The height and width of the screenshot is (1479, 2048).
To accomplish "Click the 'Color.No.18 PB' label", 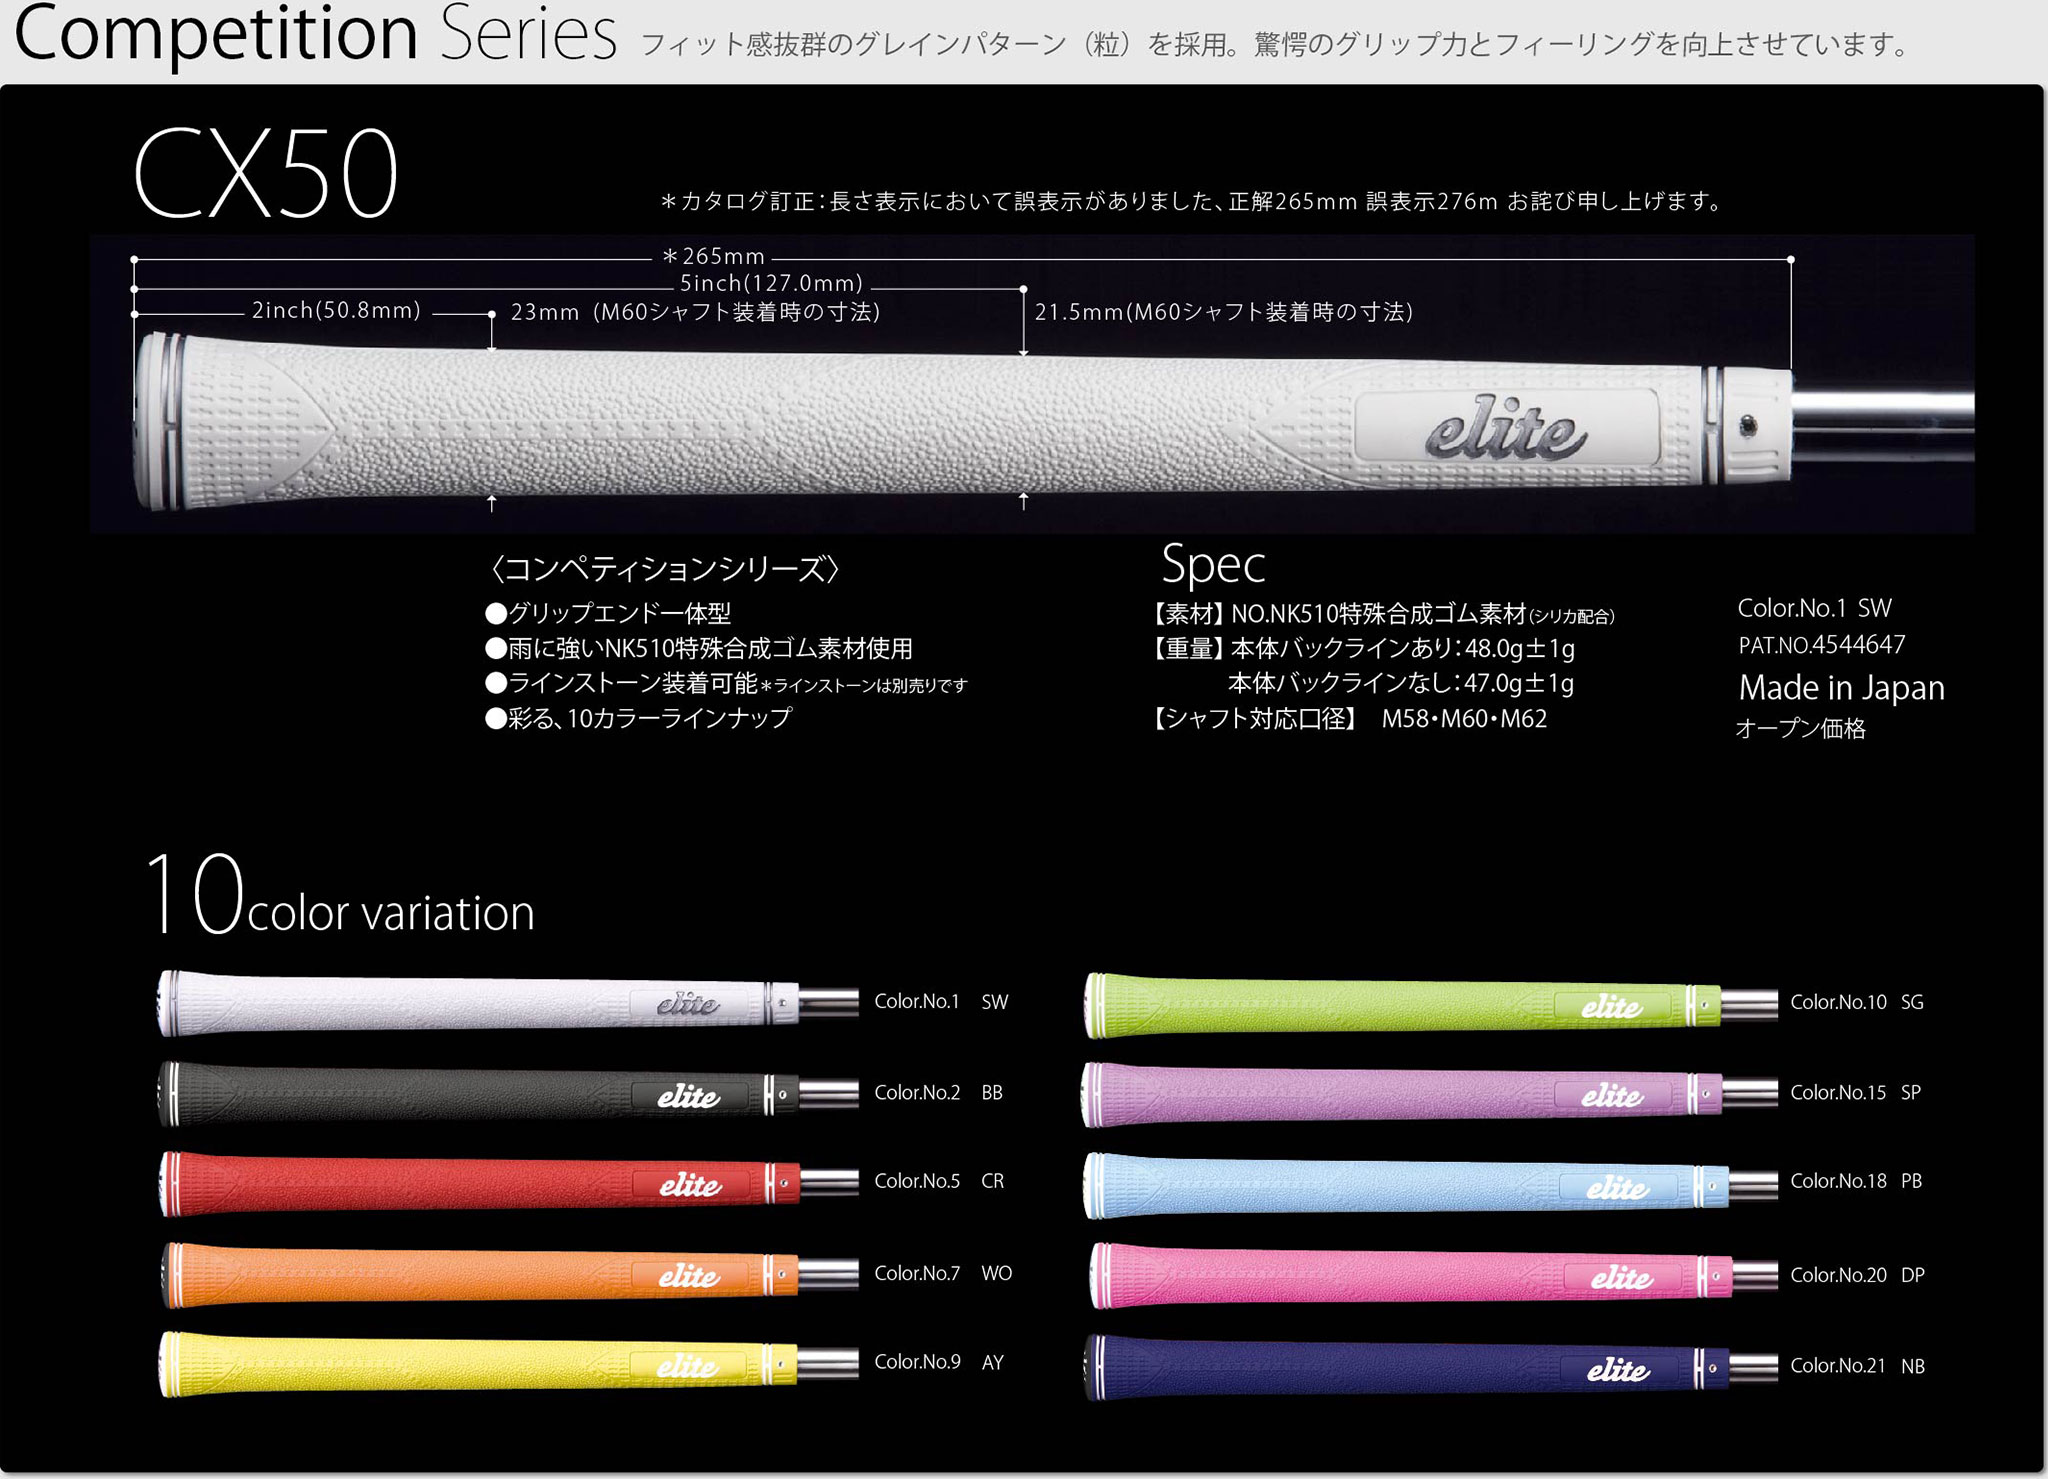I will (1856, 1181).
